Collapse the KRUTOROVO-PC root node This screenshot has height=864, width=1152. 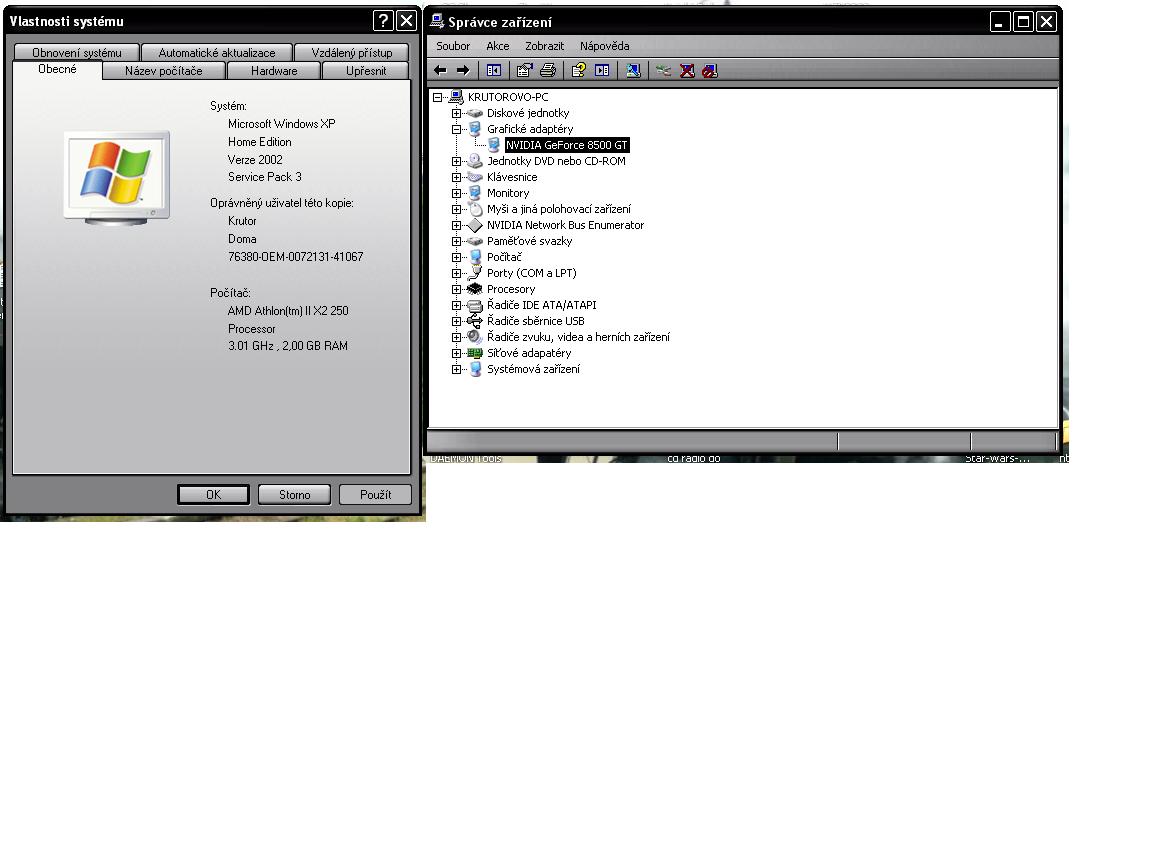[x=437, y=97]
